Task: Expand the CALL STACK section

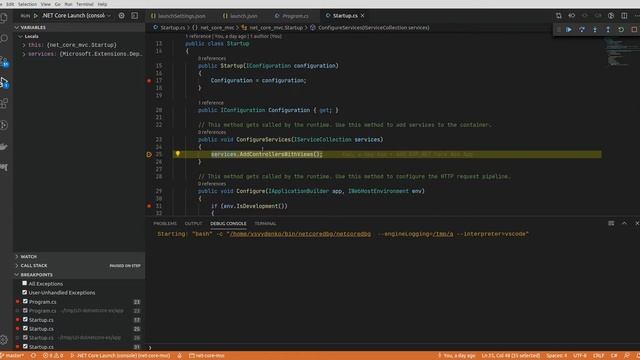Action: tap(79, 265)
